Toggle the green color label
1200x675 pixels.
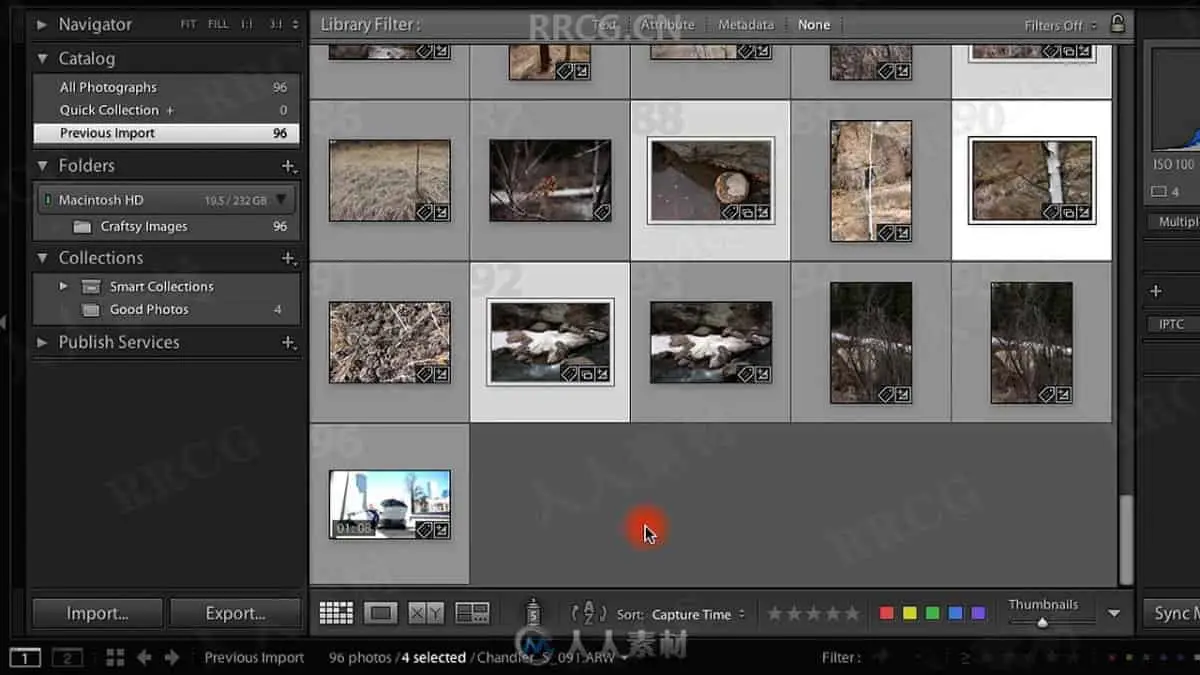pyautogui.click(x=932, y=613)
